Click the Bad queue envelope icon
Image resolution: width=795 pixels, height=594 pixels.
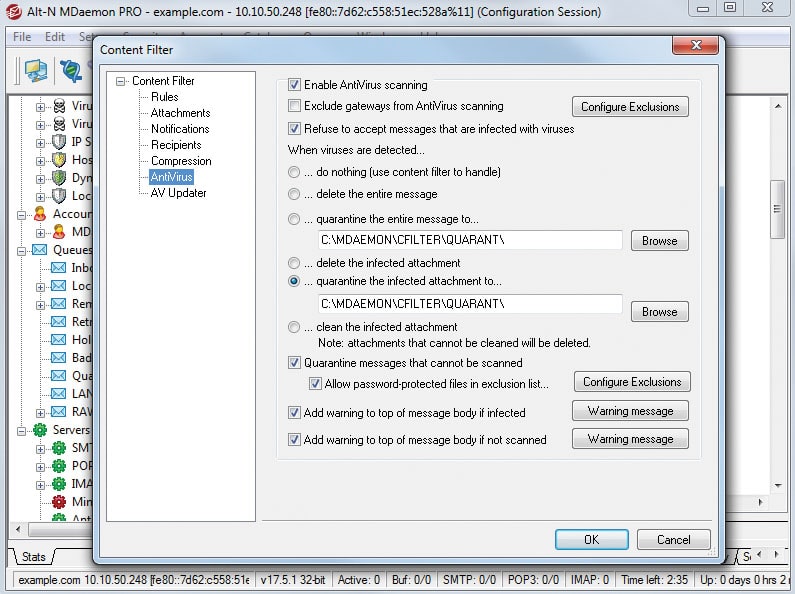(59, 358)
